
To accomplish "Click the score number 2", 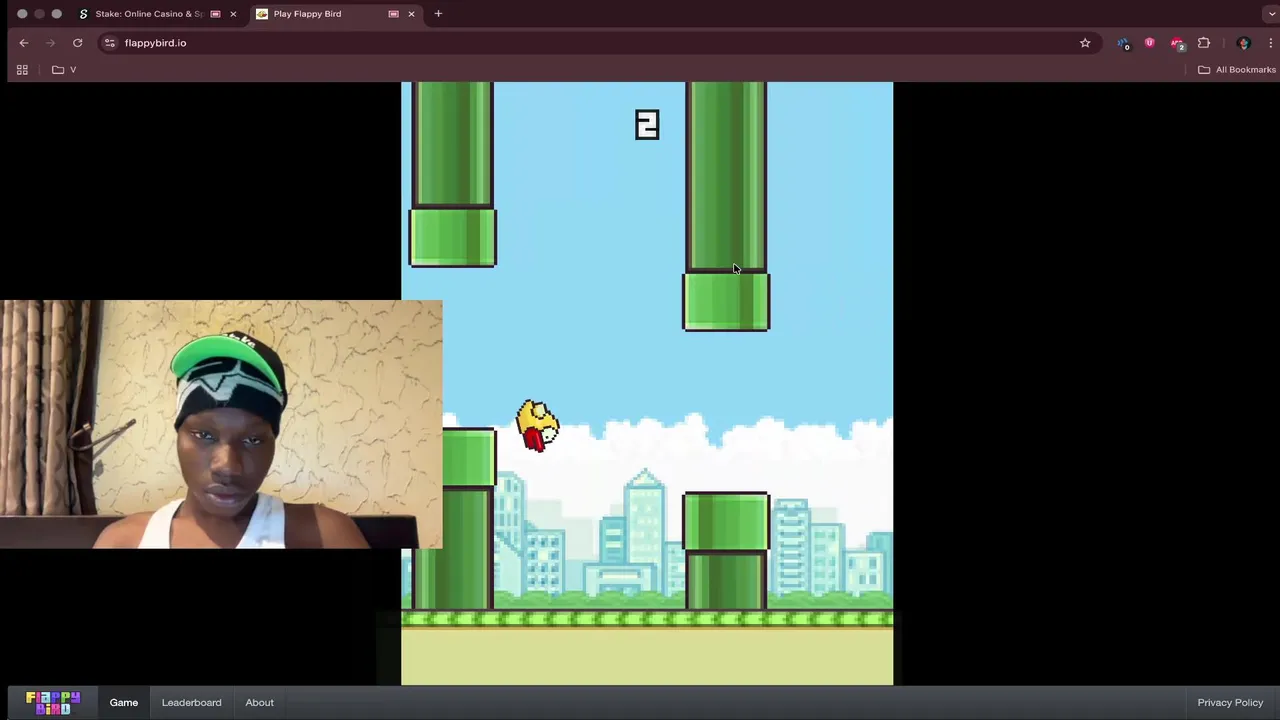I will [x=647, y=125].
